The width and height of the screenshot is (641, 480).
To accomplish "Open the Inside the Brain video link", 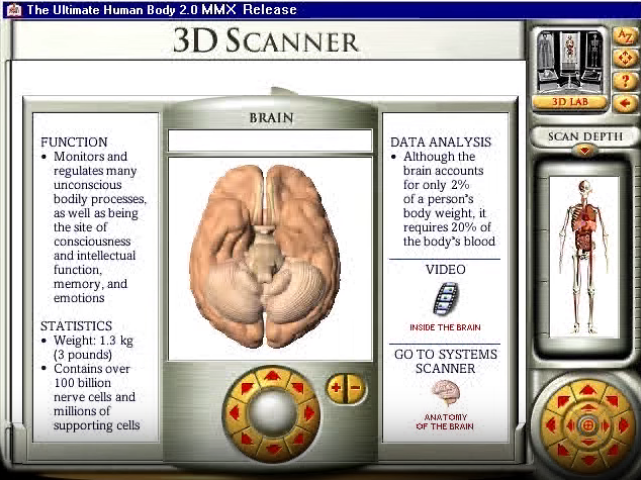I will (445, 327).
